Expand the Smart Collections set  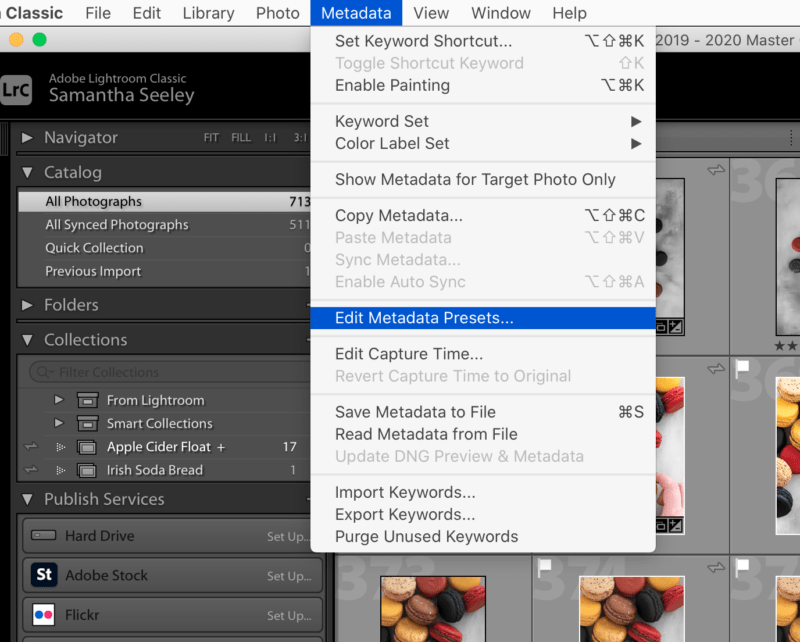tap(59, 423)
